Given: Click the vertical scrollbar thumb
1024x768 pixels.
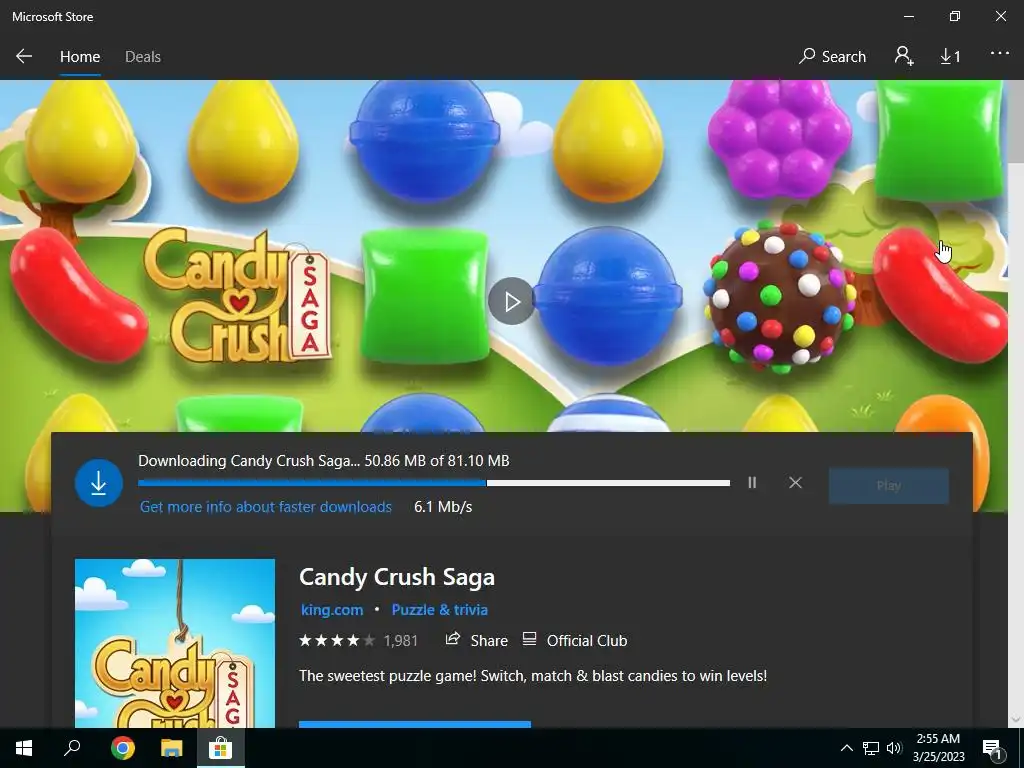Looking at the screenshot, I should point(1017,121).
